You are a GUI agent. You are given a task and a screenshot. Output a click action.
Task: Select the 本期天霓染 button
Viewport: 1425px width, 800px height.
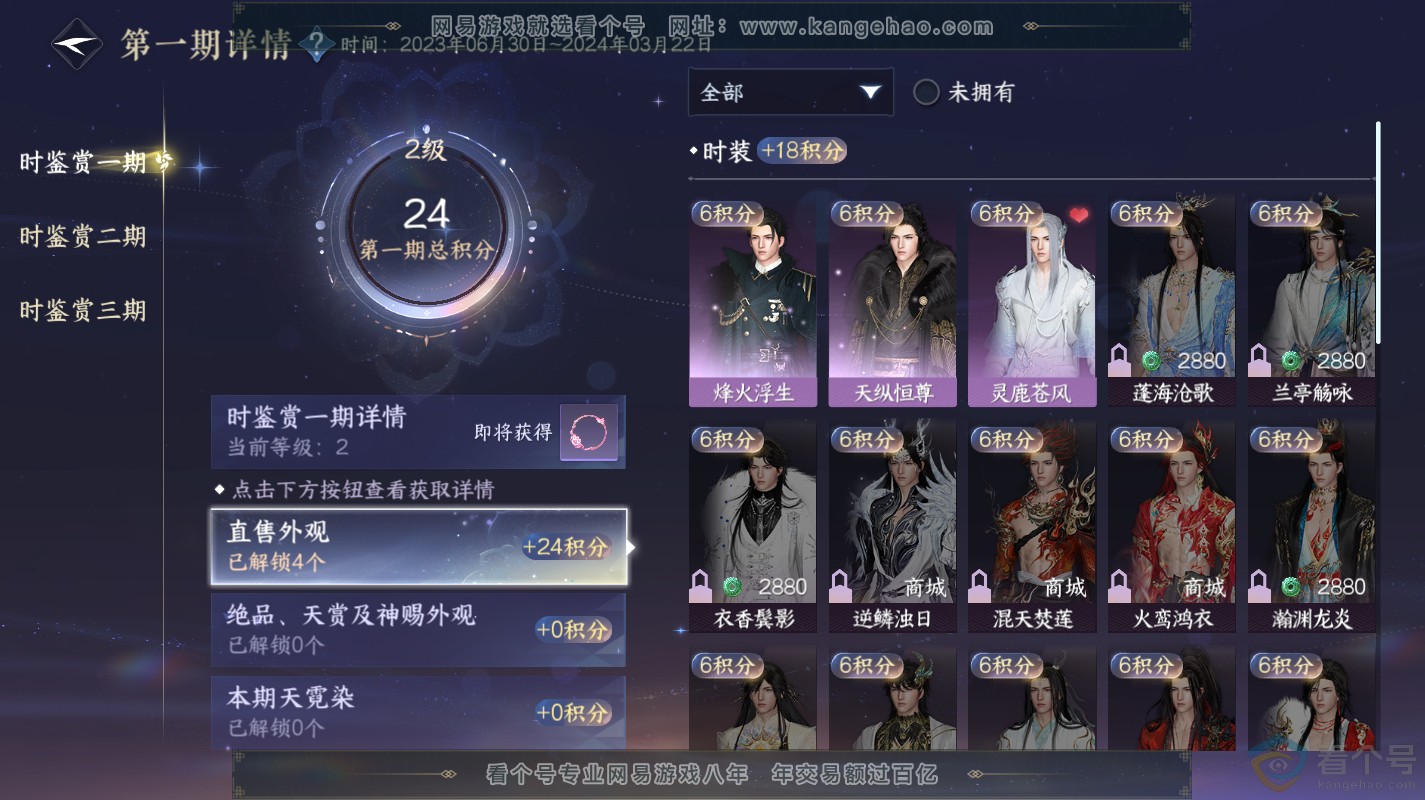click(418, 712)
